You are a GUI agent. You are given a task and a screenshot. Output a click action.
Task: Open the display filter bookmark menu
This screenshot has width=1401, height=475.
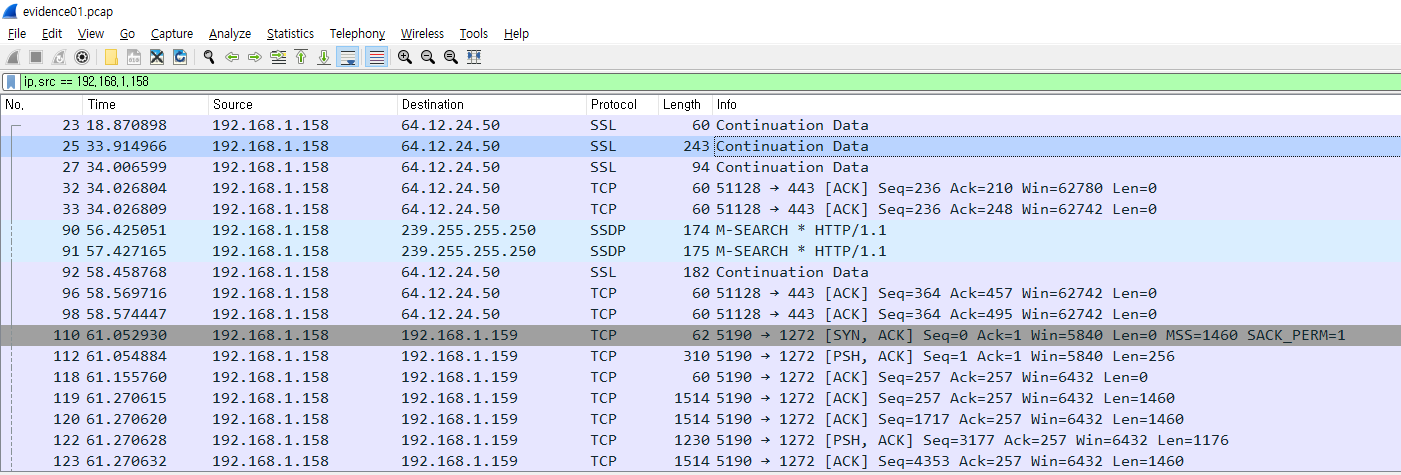coord(10,81)
